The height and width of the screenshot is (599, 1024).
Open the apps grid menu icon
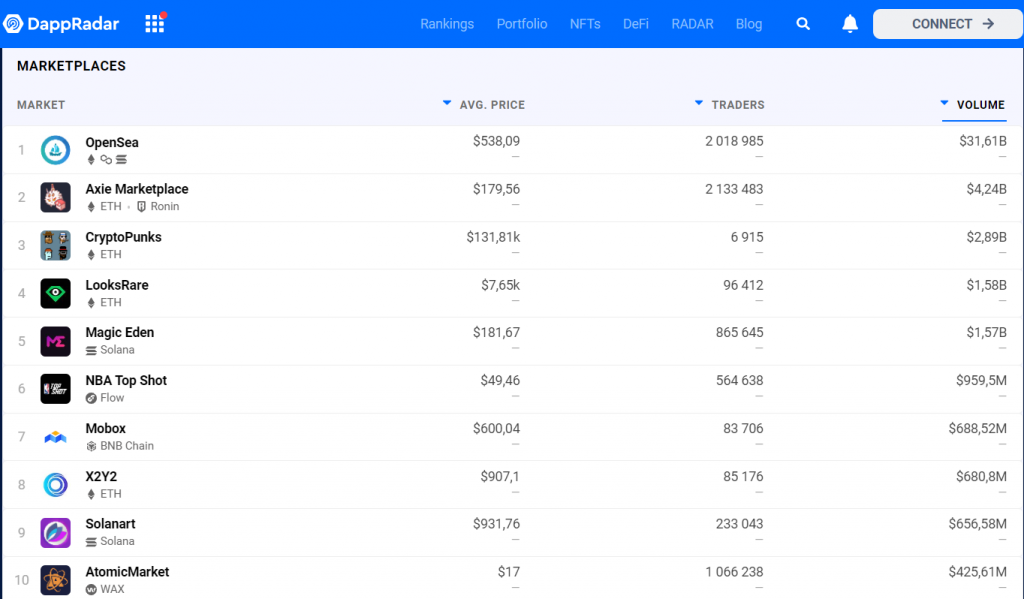click(154, 24)
